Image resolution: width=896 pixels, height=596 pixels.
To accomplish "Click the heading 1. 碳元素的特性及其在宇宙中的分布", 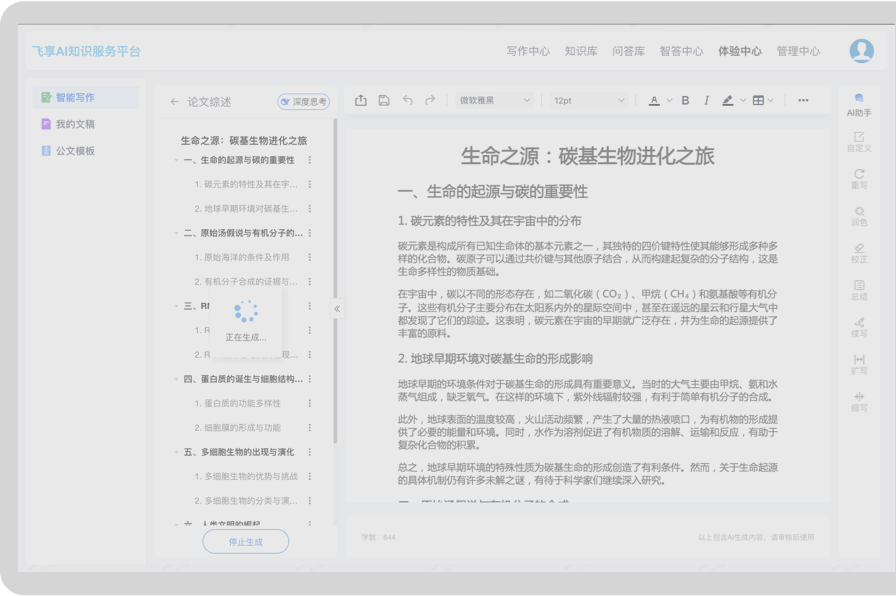I will click(x=490, y=221).
